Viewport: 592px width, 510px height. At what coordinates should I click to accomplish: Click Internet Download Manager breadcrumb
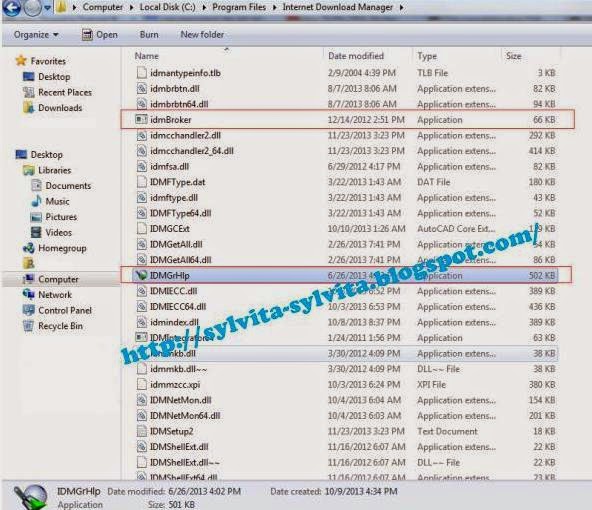[x=338, y=7]
